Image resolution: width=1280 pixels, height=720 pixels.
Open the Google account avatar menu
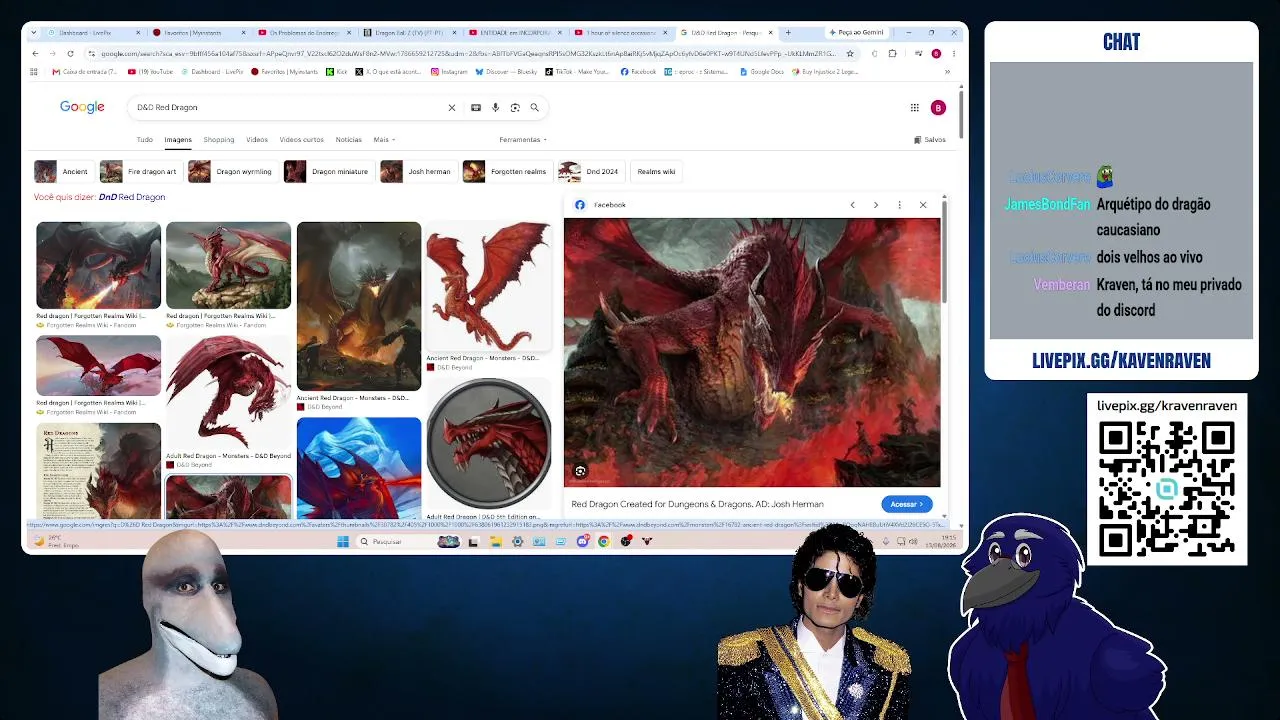click(x=938, y=108)
